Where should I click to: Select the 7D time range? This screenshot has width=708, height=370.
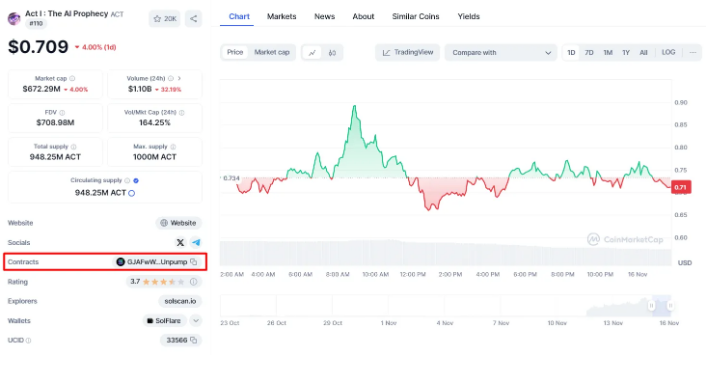tap(589, 52)
